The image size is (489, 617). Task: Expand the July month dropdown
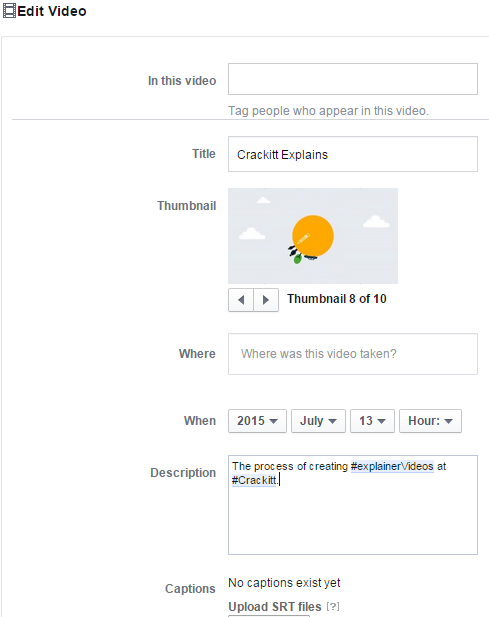pyautogui.click(x=318, y=421)
